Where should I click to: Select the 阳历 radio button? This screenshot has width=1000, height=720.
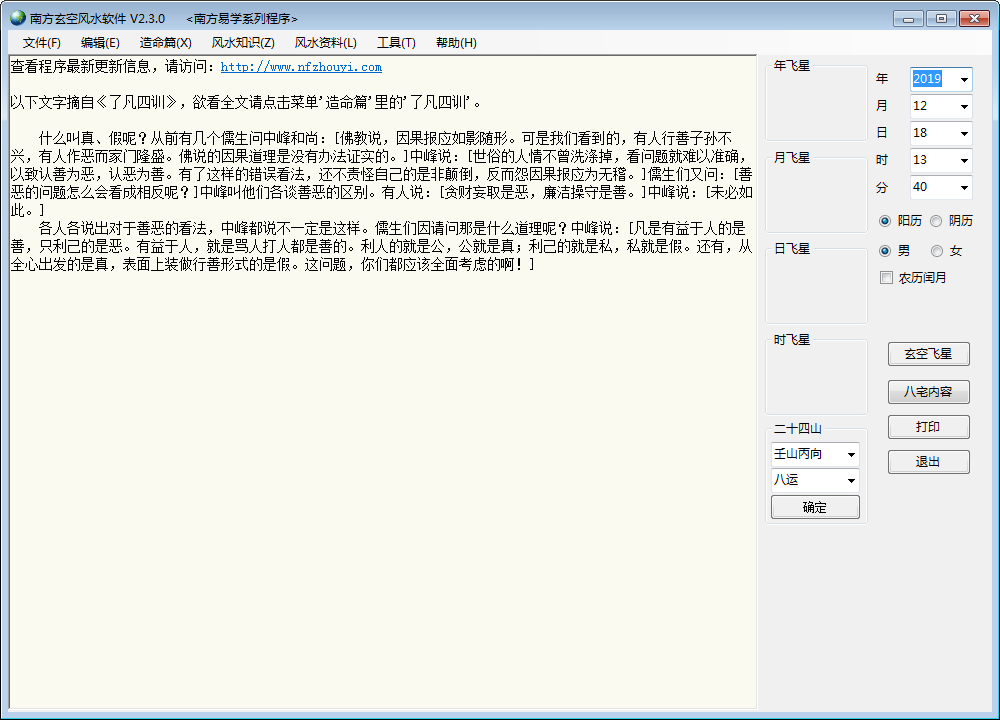click(885, 221)
